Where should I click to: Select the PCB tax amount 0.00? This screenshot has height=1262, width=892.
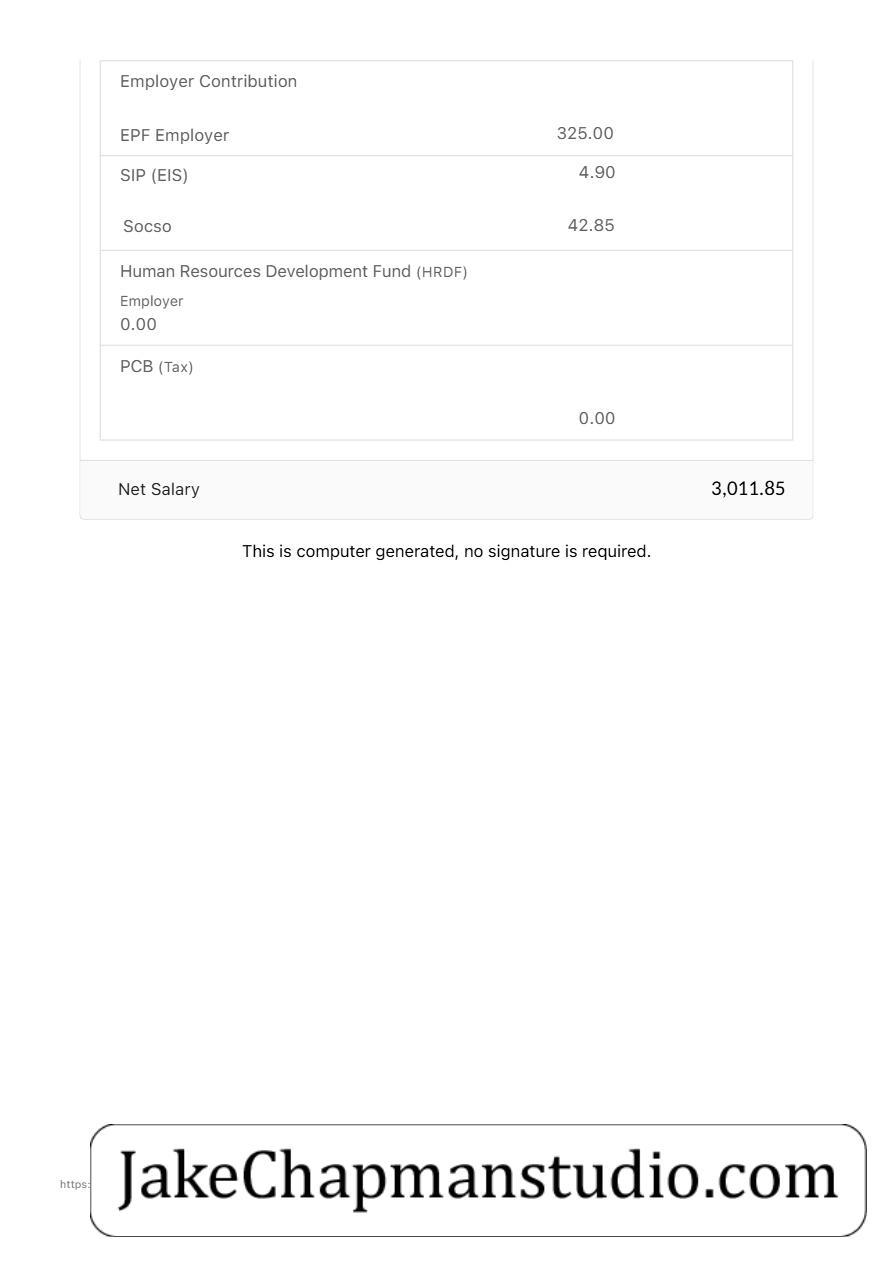click(597, 418)
